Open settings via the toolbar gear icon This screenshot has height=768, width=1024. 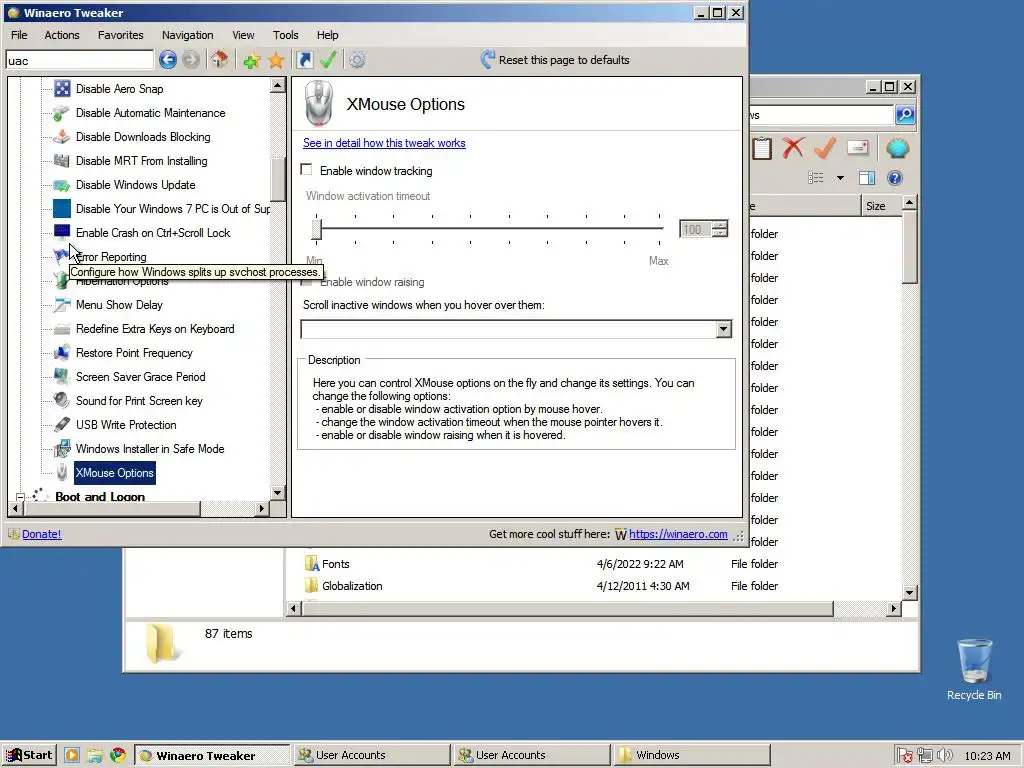coord(357,61)
